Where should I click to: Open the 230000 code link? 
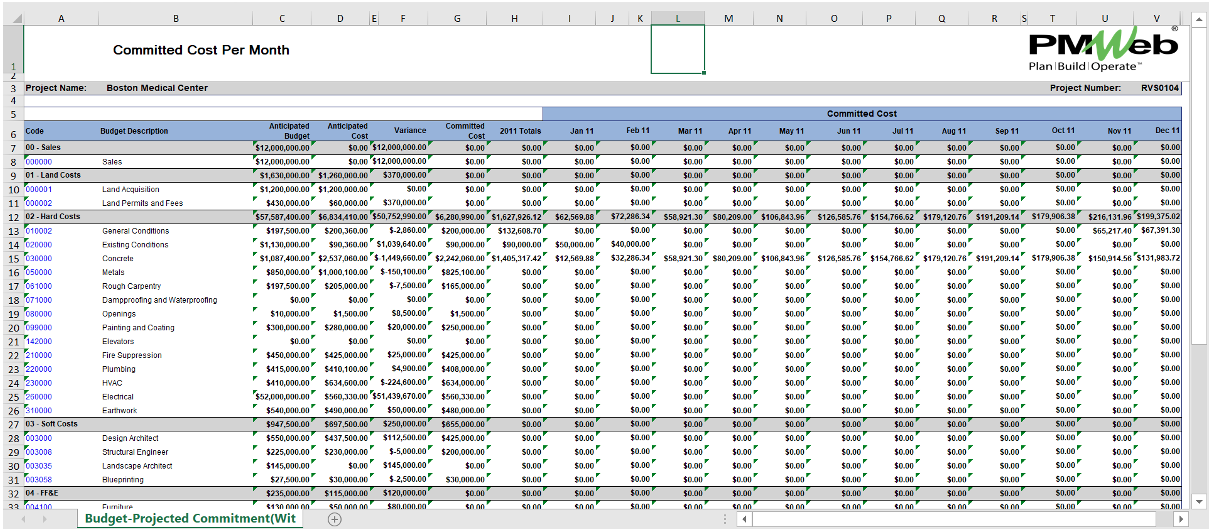[39, 383]
